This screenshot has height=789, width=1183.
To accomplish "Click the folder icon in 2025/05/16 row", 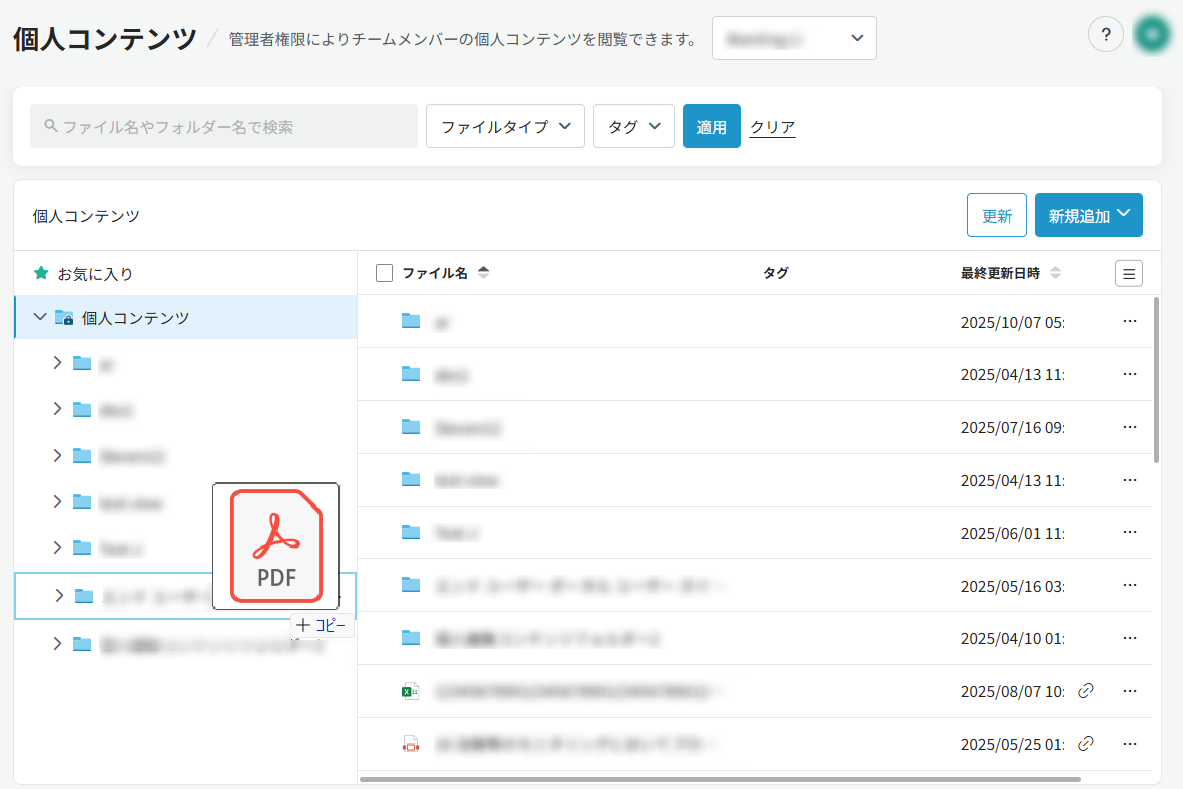I will click(411, 585).
